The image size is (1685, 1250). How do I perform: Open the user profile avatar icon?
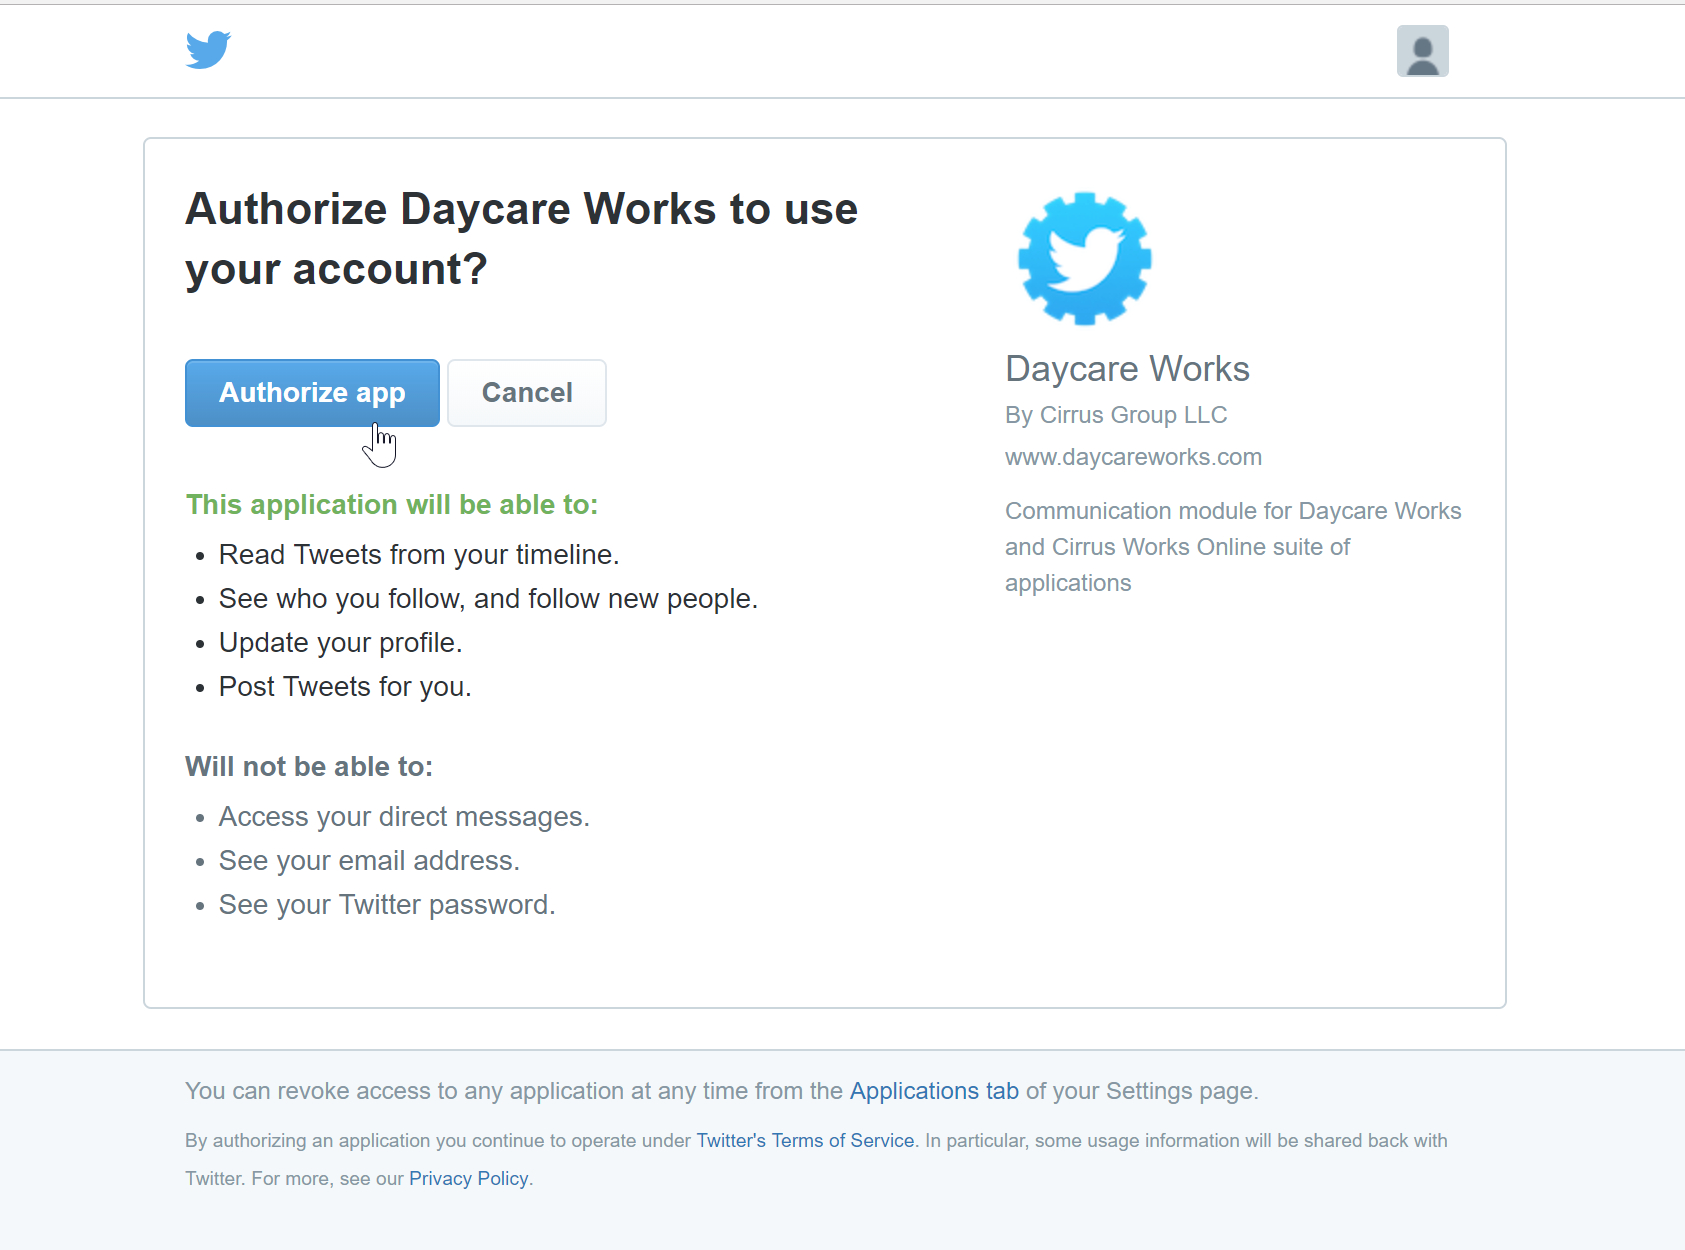pyautogui.click(x=1422, y=51)
